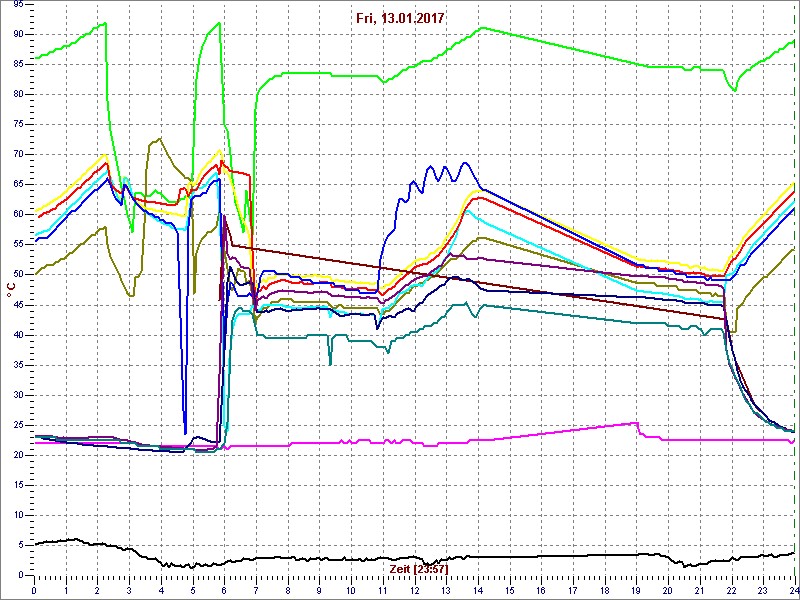
Task: Click temperature axis value 95
Action: [x=18, y=5]
